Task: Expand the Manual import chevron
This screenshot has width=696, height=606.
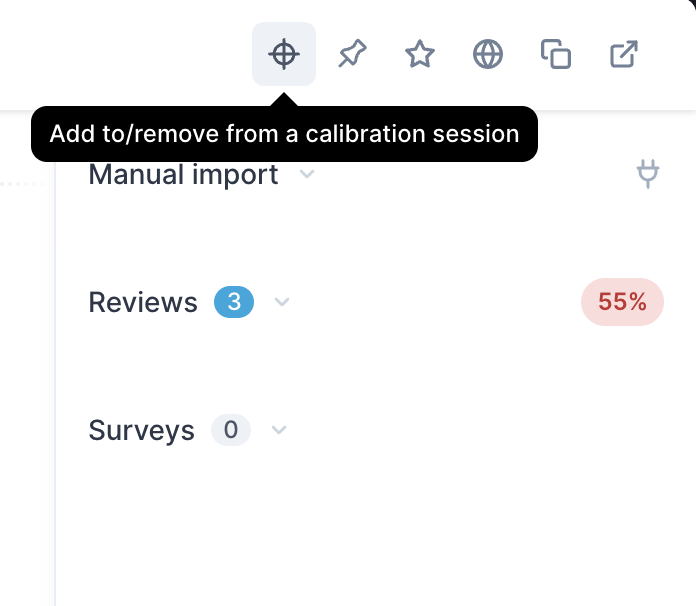Action: point(307,174)
